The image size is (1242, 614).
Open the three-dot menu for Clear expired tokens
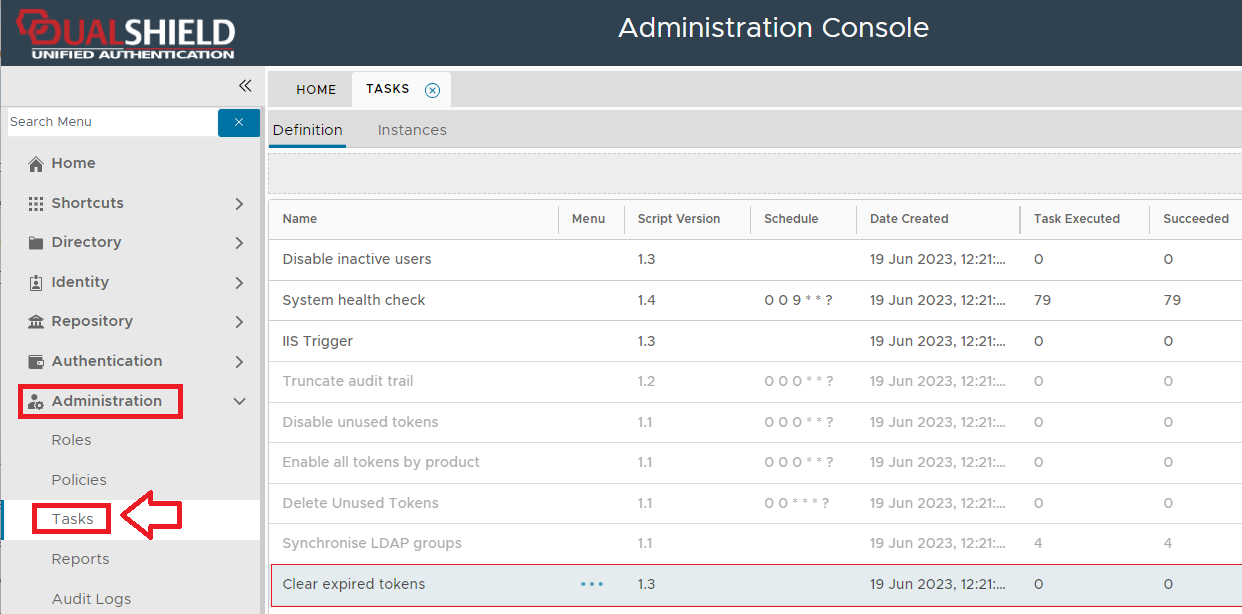(x=592, y=584)
